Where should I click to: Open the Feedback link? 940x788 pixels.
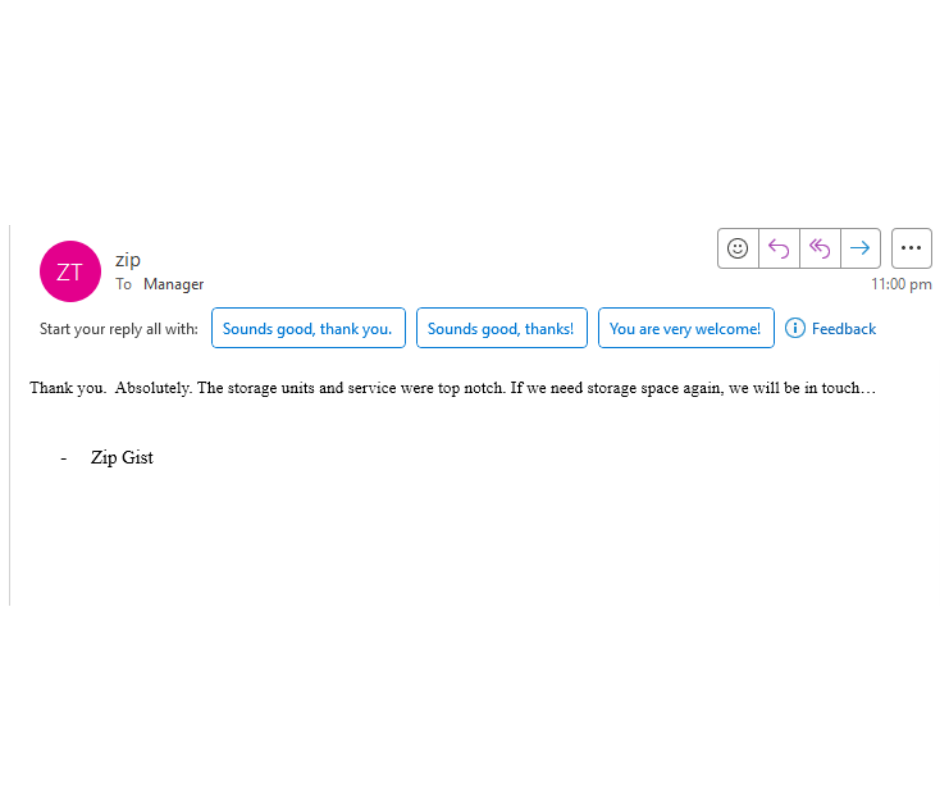[843, 328]
